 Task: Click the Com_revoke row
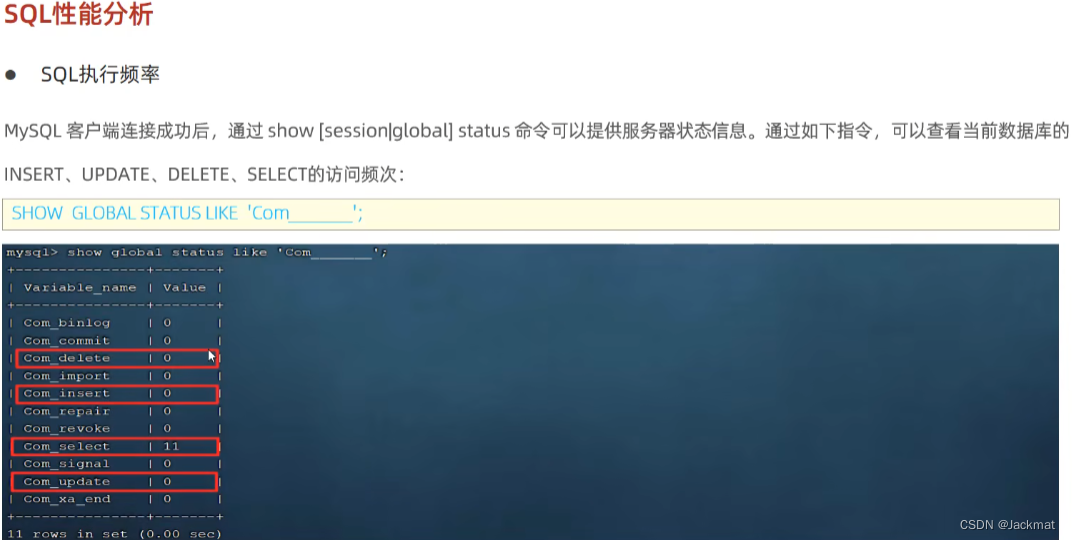115,429
